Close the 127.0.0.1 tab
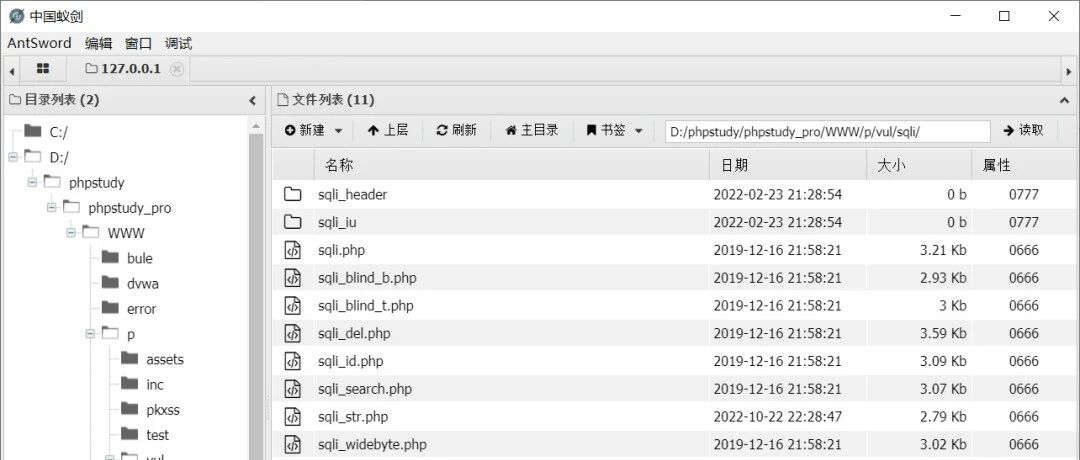The height and width of the screenshot is (460, 1080). tap(177, 69)
